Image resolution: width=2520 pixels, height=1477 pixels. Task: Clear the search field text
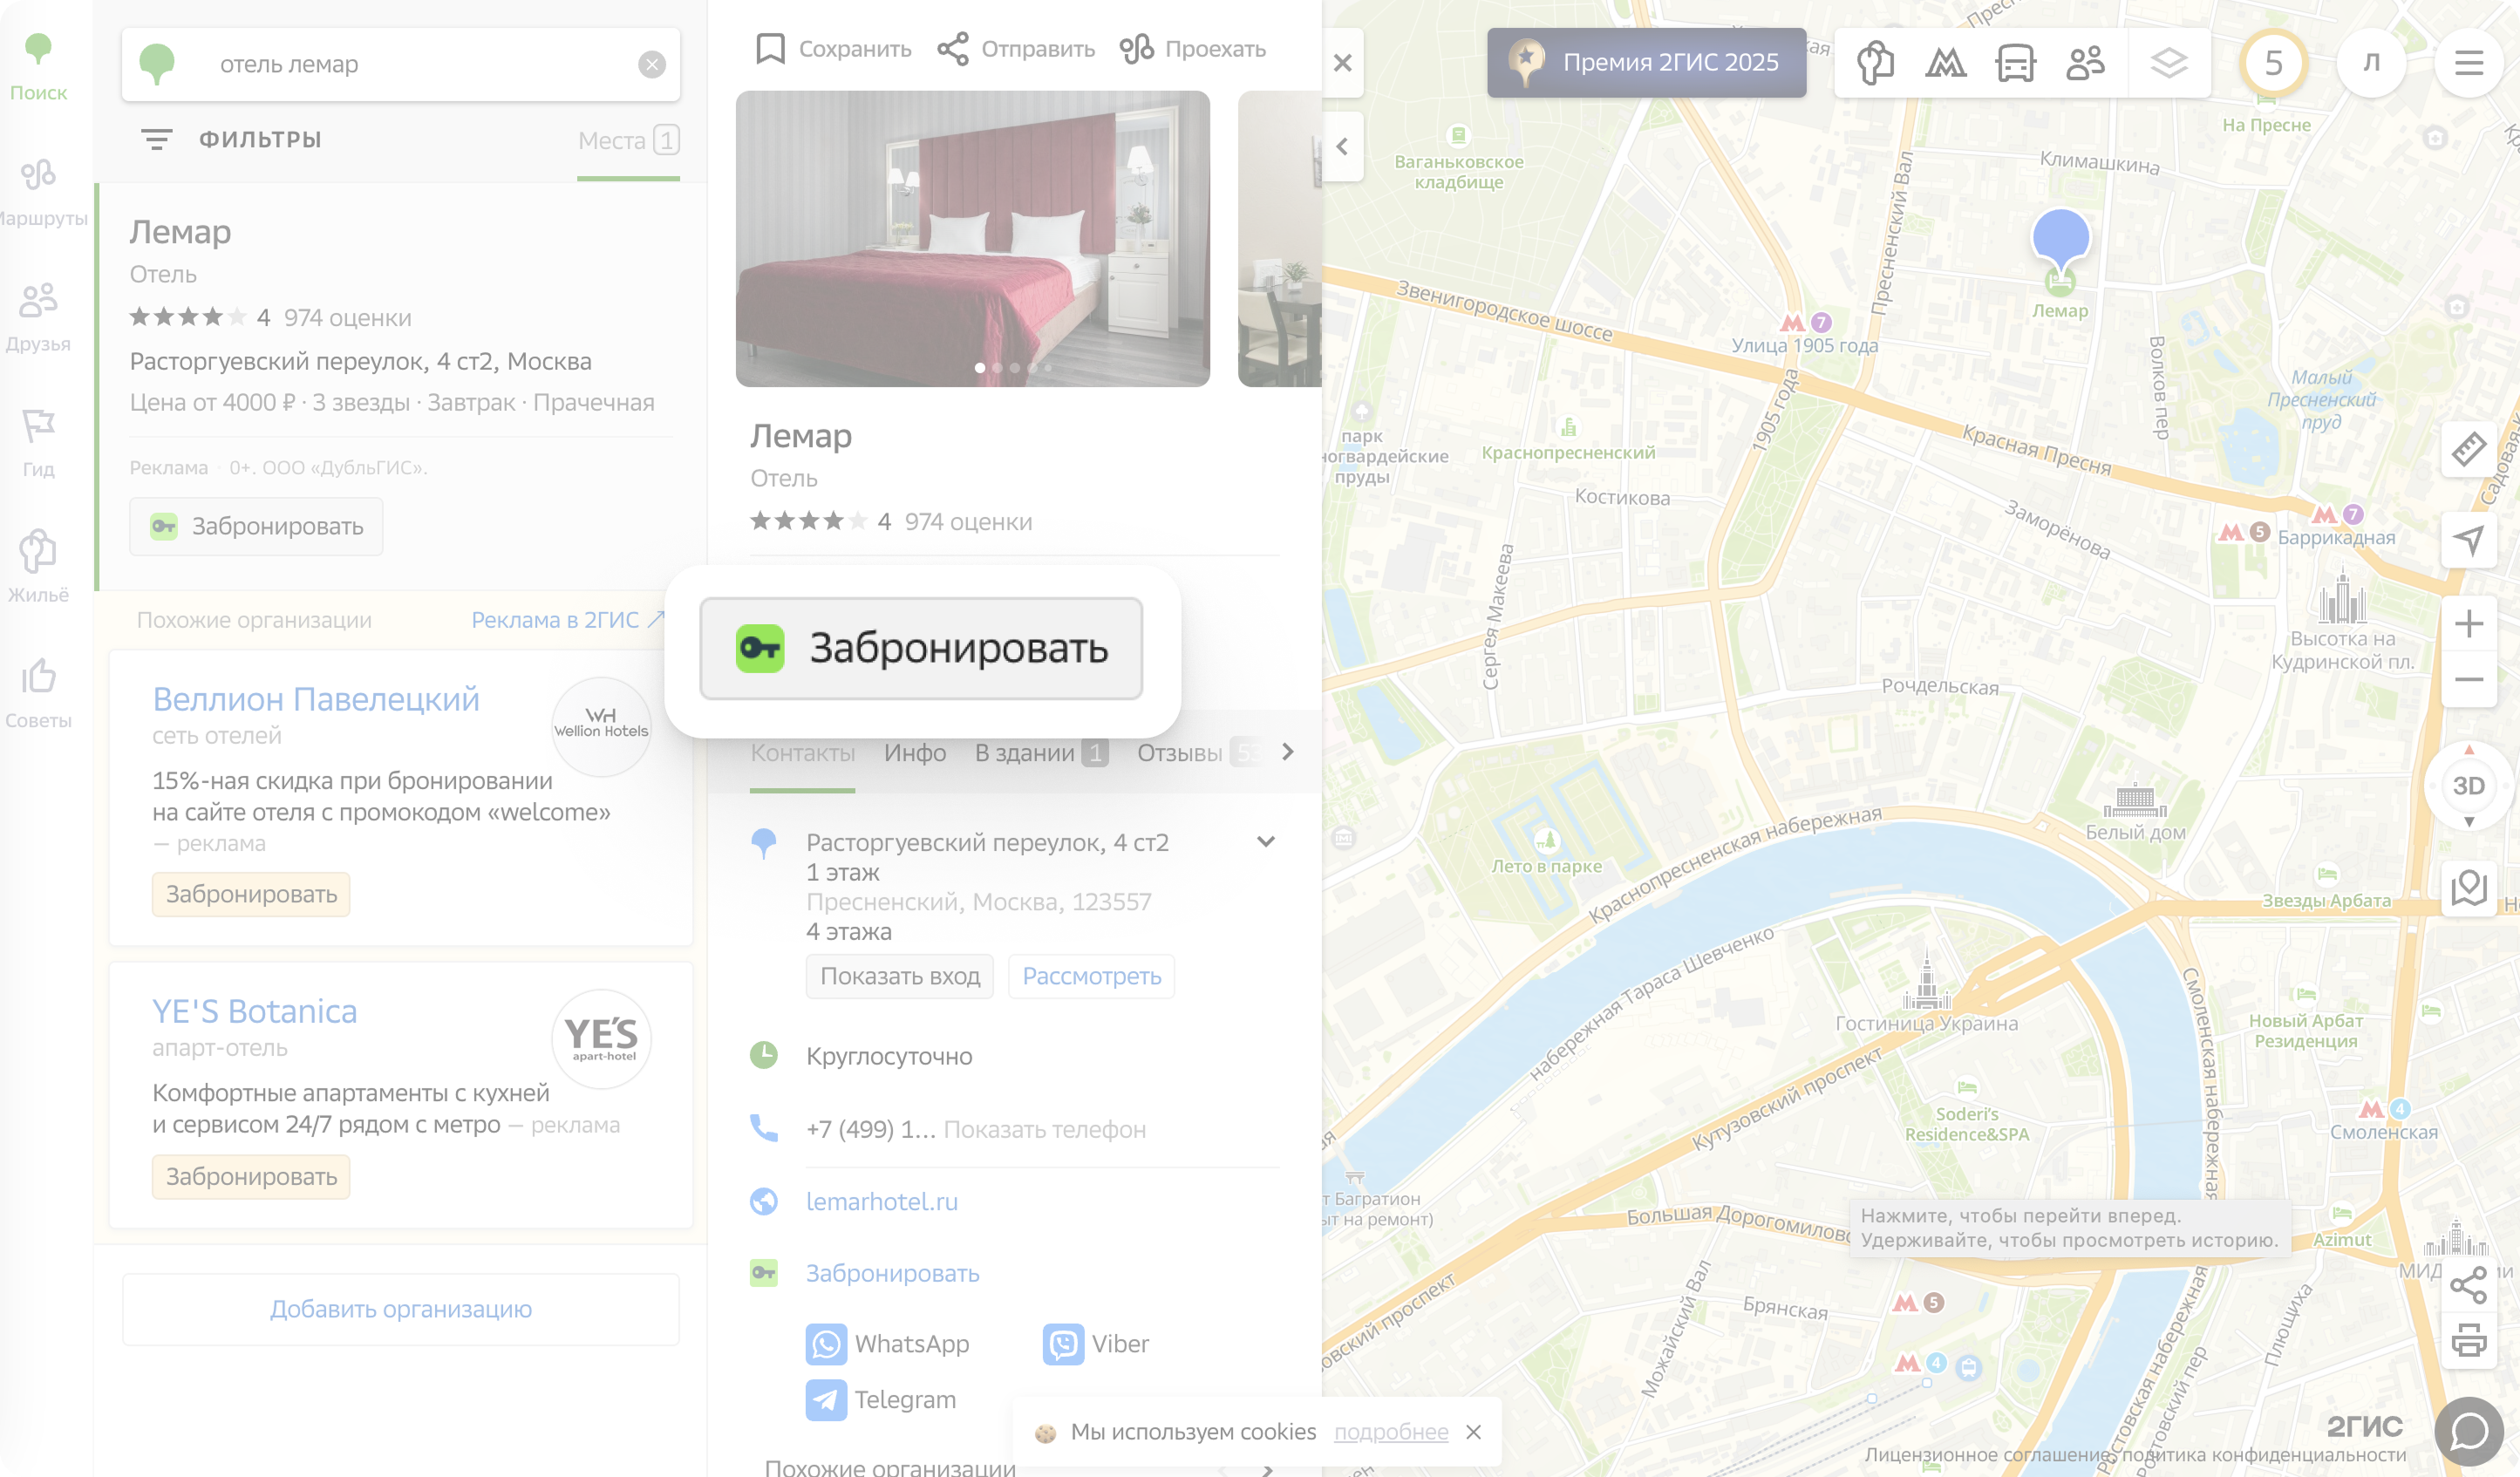pos(652,65)
